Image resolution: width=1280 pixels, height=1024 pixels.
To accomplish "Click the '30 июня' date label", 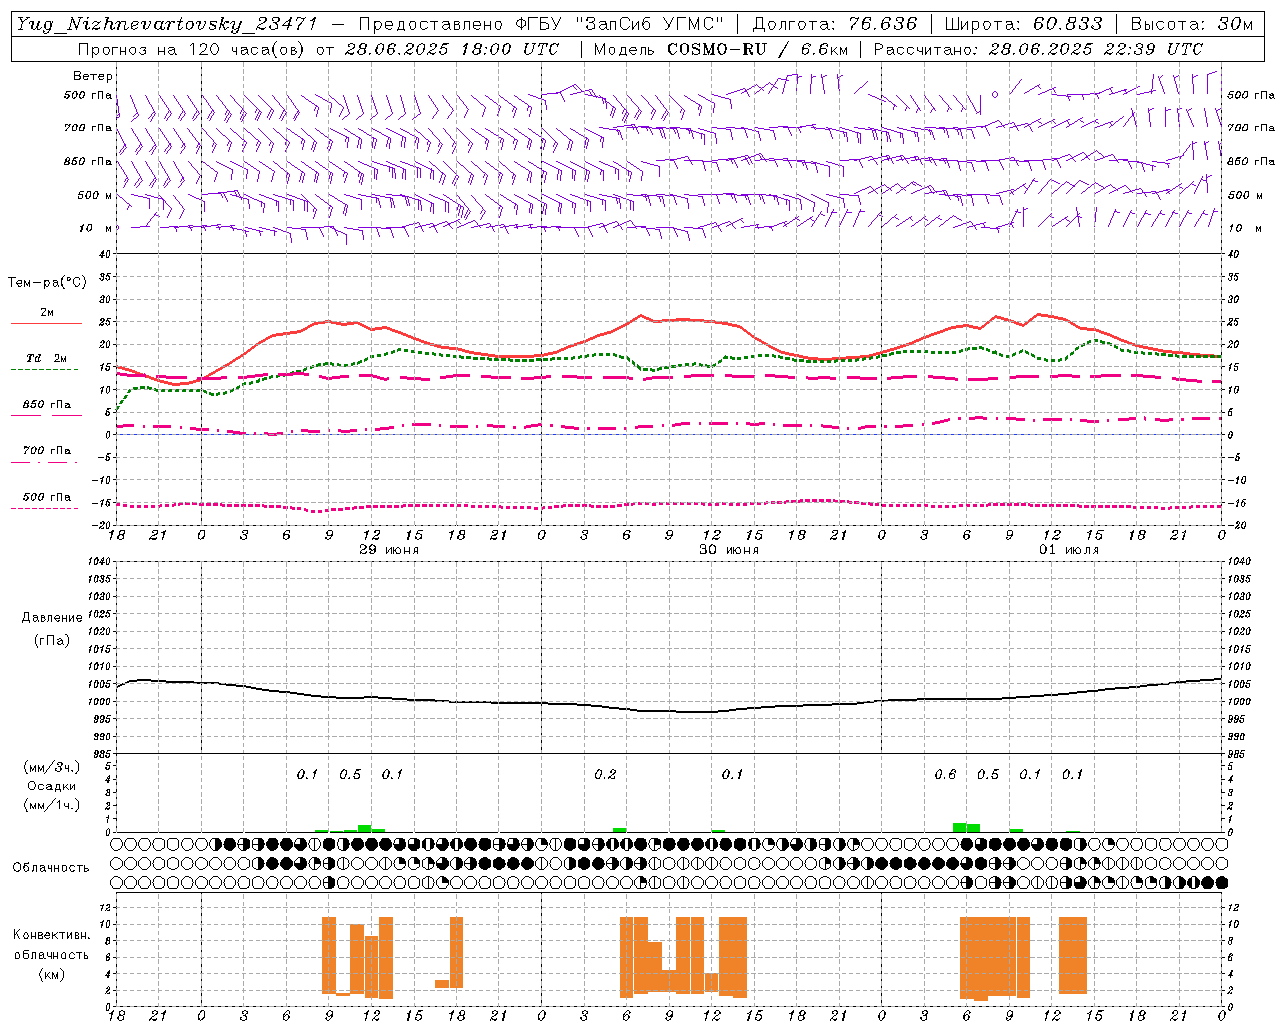I will (x=729, y=550).
